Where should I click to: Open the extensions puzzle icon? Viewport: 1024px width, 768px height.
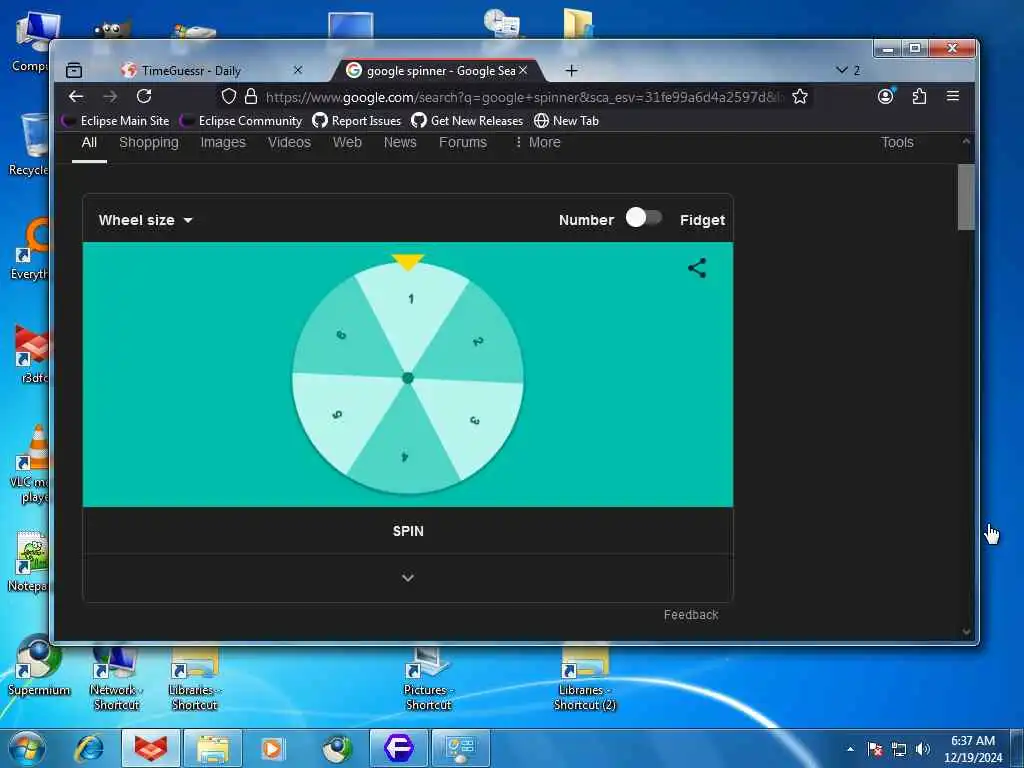(920, 97)
